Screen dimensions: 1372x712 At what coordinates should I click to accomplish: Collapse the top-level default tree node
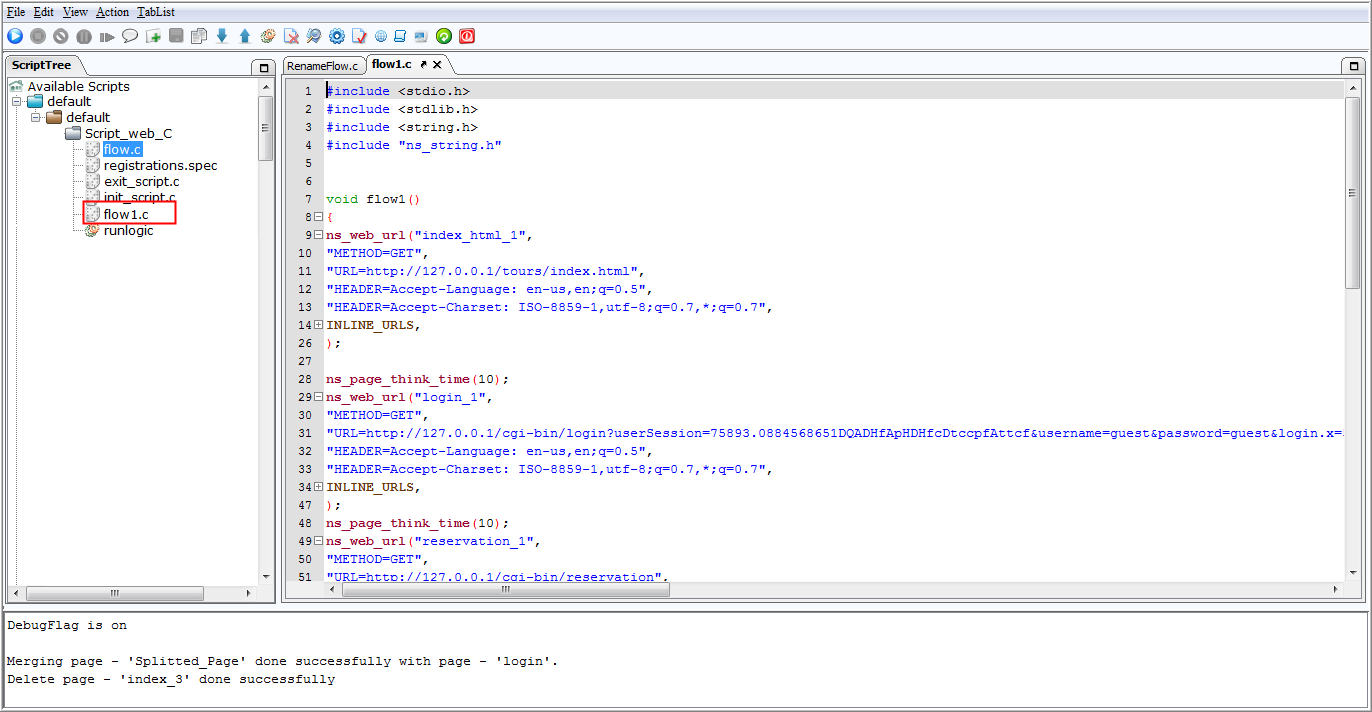(17, 102)
